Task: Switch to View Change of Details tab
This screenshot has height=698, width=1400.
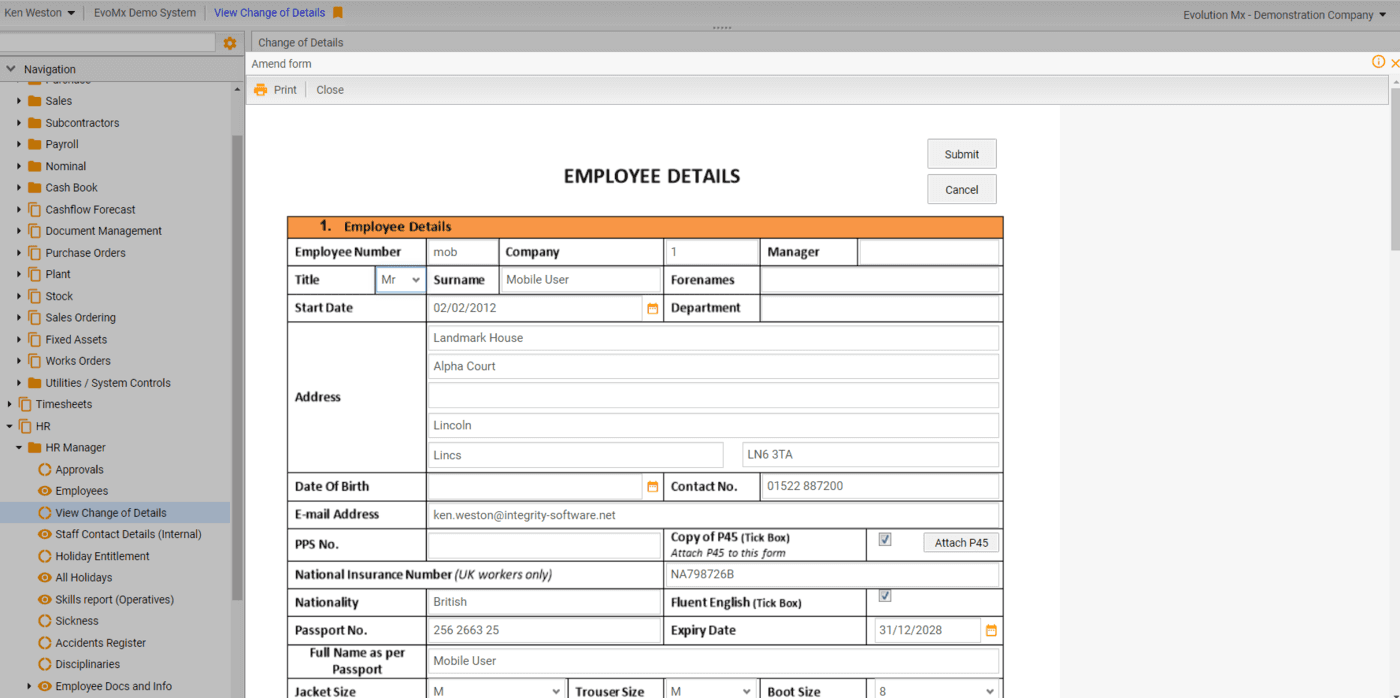Action: point(269,13)
